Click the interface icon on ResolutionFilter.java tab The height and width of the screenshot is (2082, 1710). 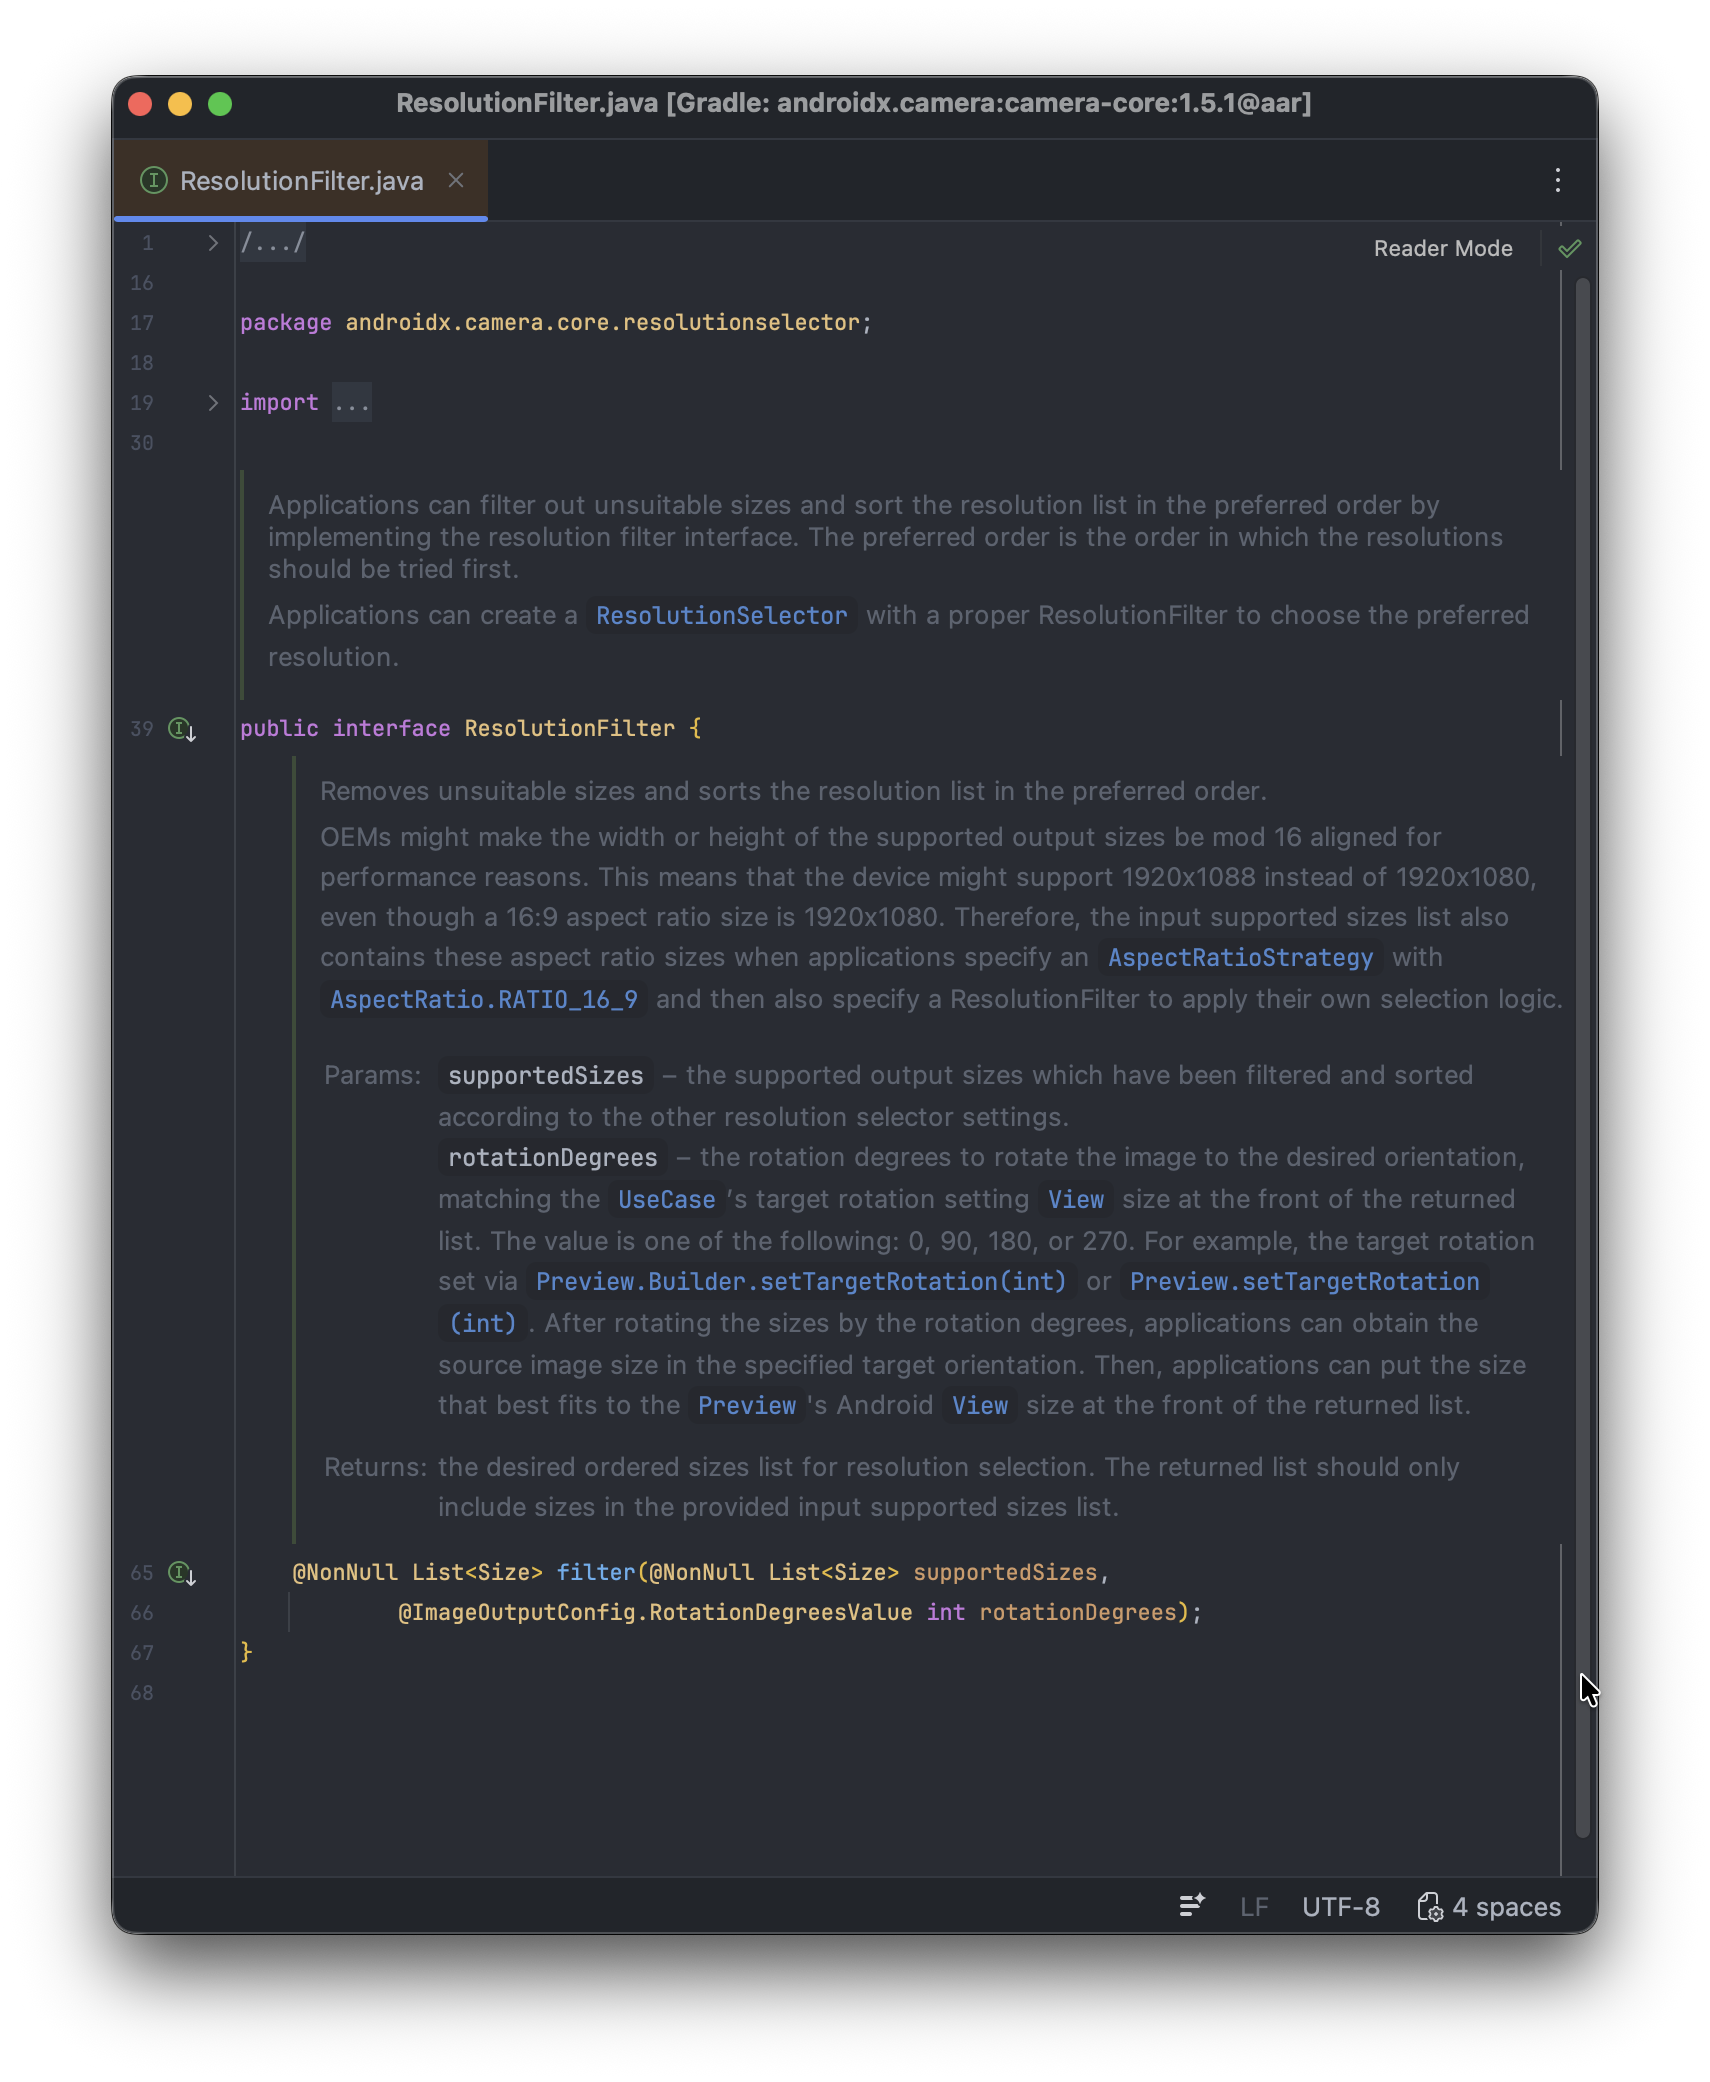point(153,180)
